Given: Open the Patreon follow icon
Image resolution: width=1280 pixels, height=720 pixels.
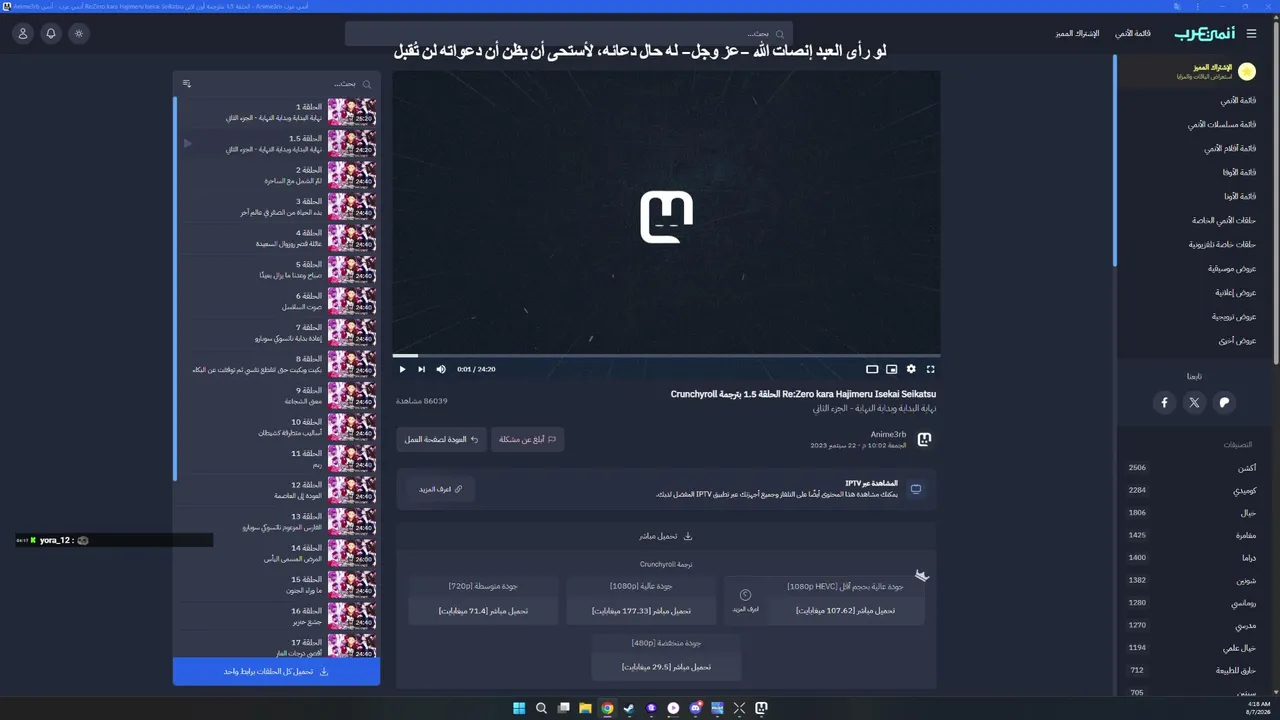Looking at the screenshot, I should tap(1224, 402).
